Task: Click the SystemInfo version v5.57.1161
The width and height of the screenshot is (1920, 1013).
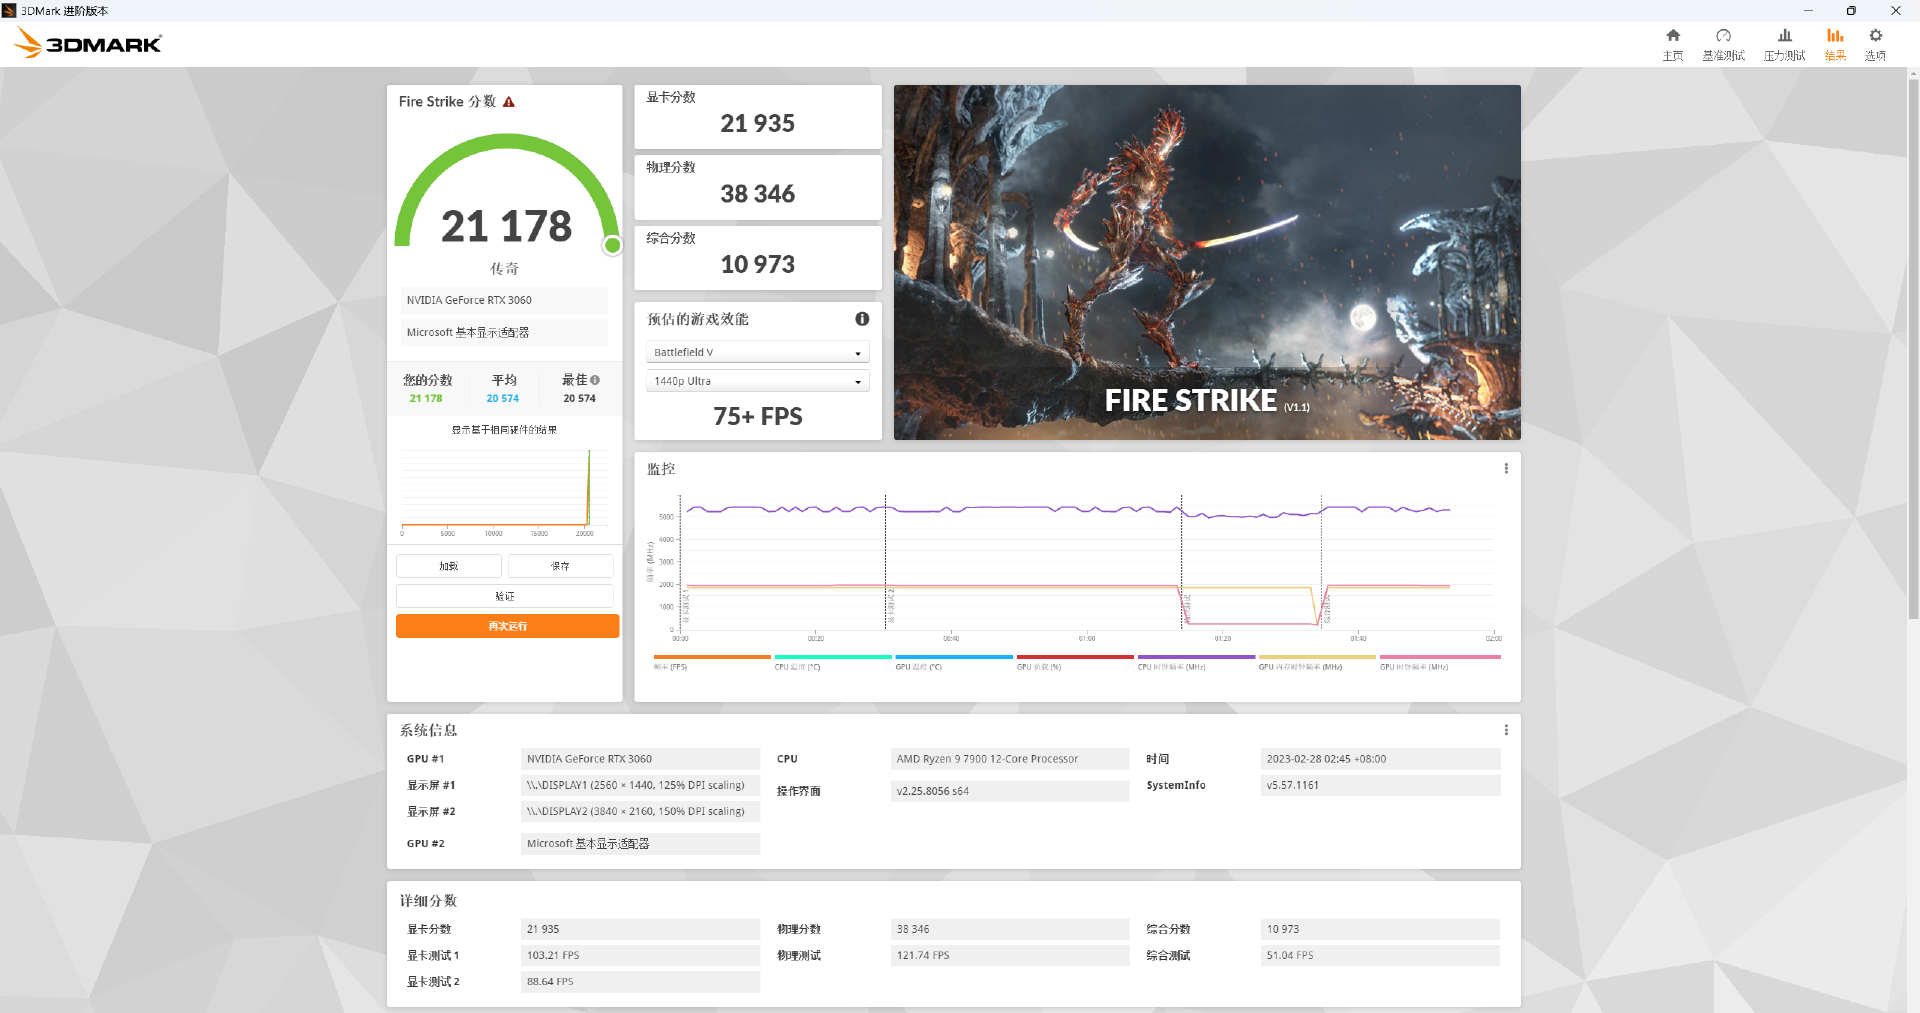Action: coord(1380,785)
